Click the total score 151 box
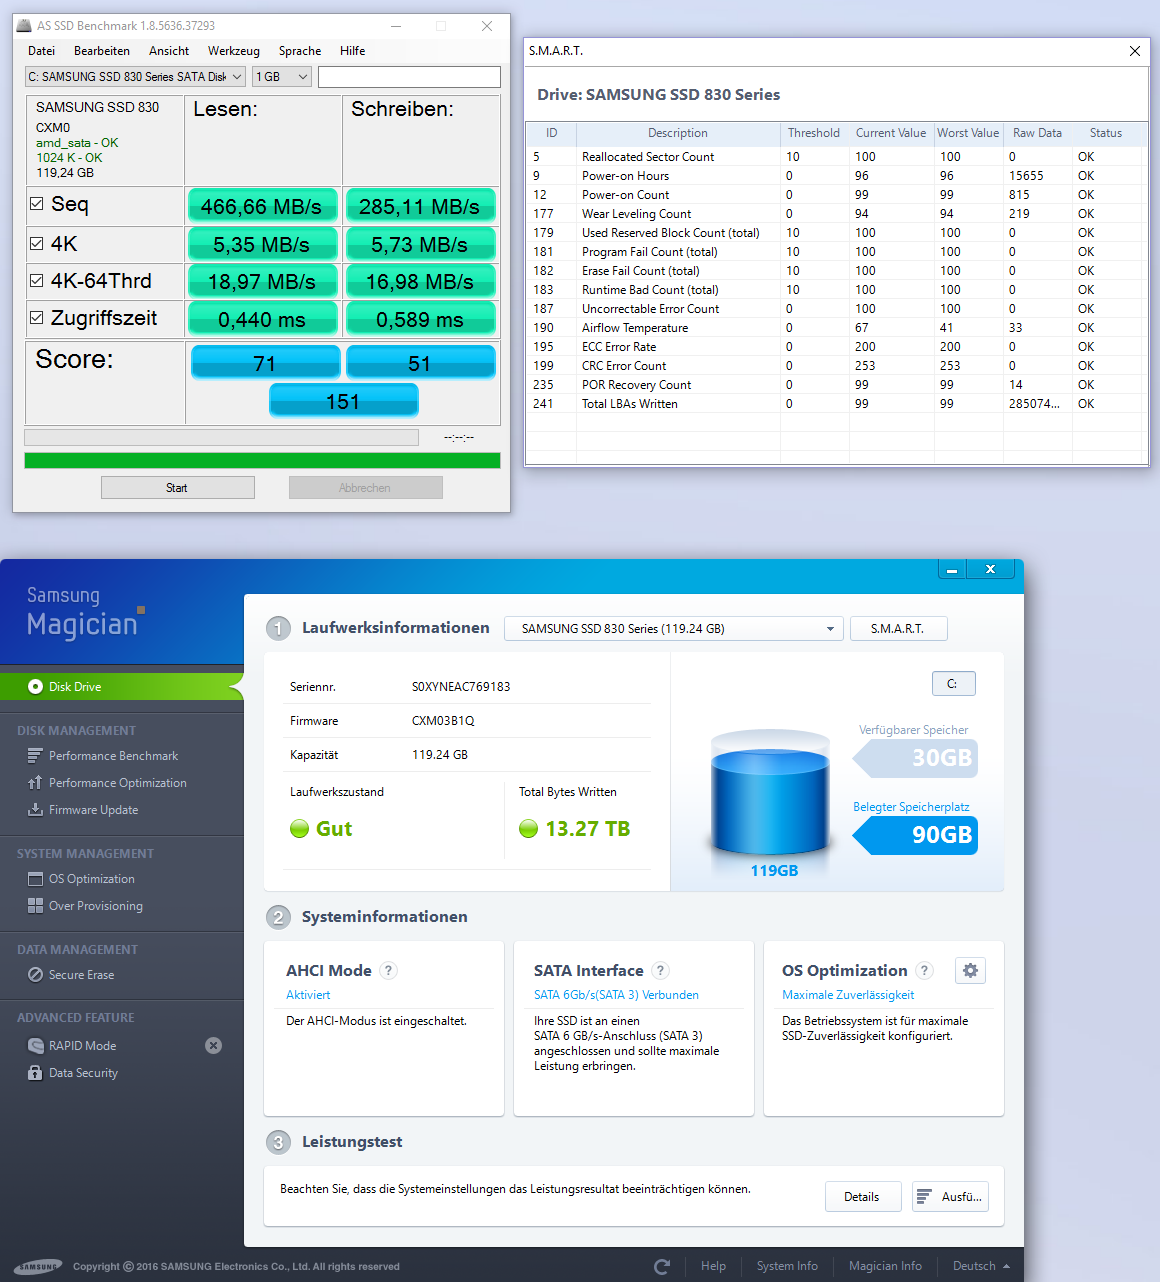 click(x=343, y=401)
